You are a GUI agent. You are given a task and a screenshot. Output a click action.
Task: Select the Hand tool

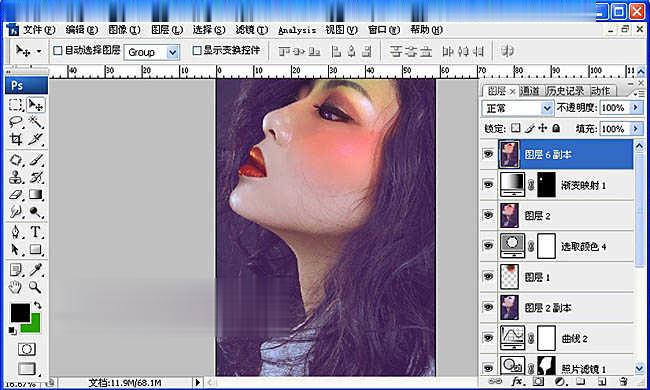(15, 287)
